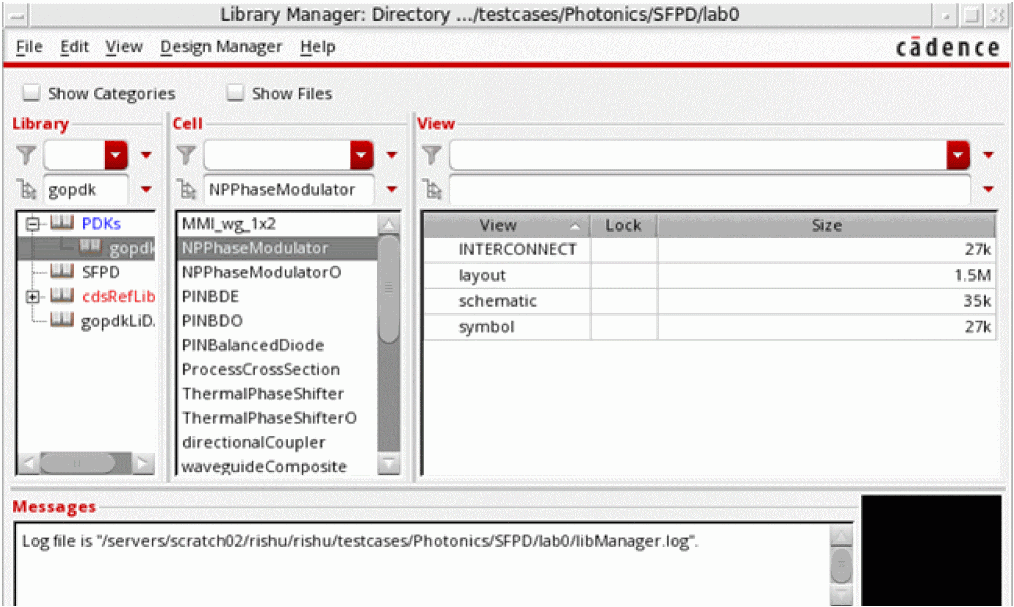Viewport: 1014px width, 607px height.
Task: Click the Messages scroll up arrow
Action: tap(841, 537)
